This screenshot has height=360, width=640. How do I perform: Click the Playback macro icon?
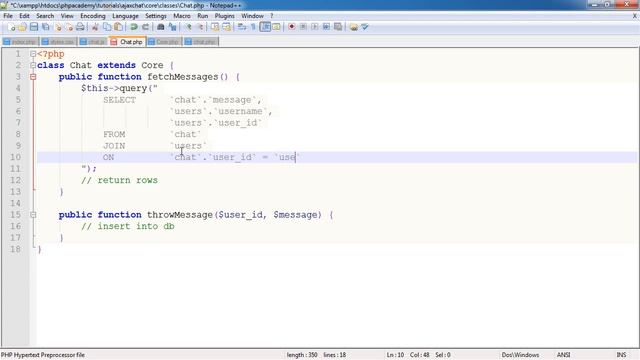[x=314, y=27]
